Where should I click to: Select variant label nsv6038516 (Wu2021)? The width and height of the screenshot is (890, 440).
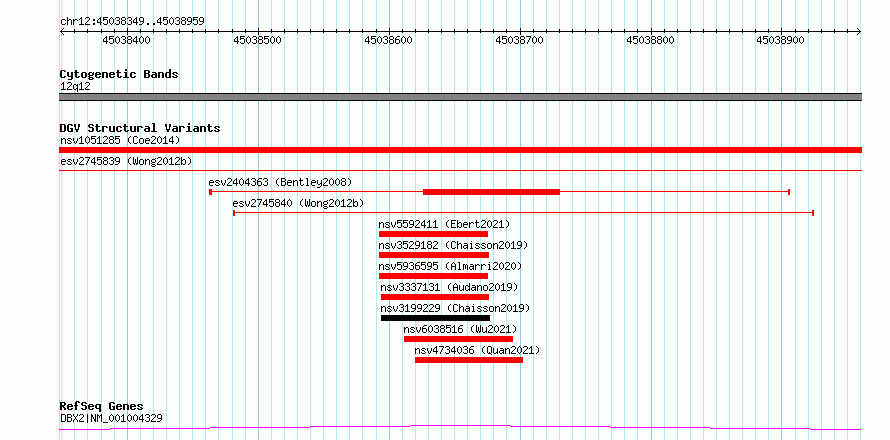[460, 329]
